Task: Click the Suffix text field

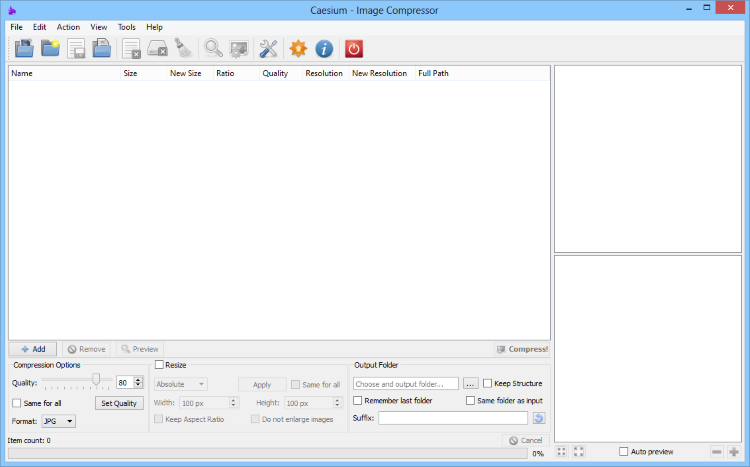Action: coord(453,418)
